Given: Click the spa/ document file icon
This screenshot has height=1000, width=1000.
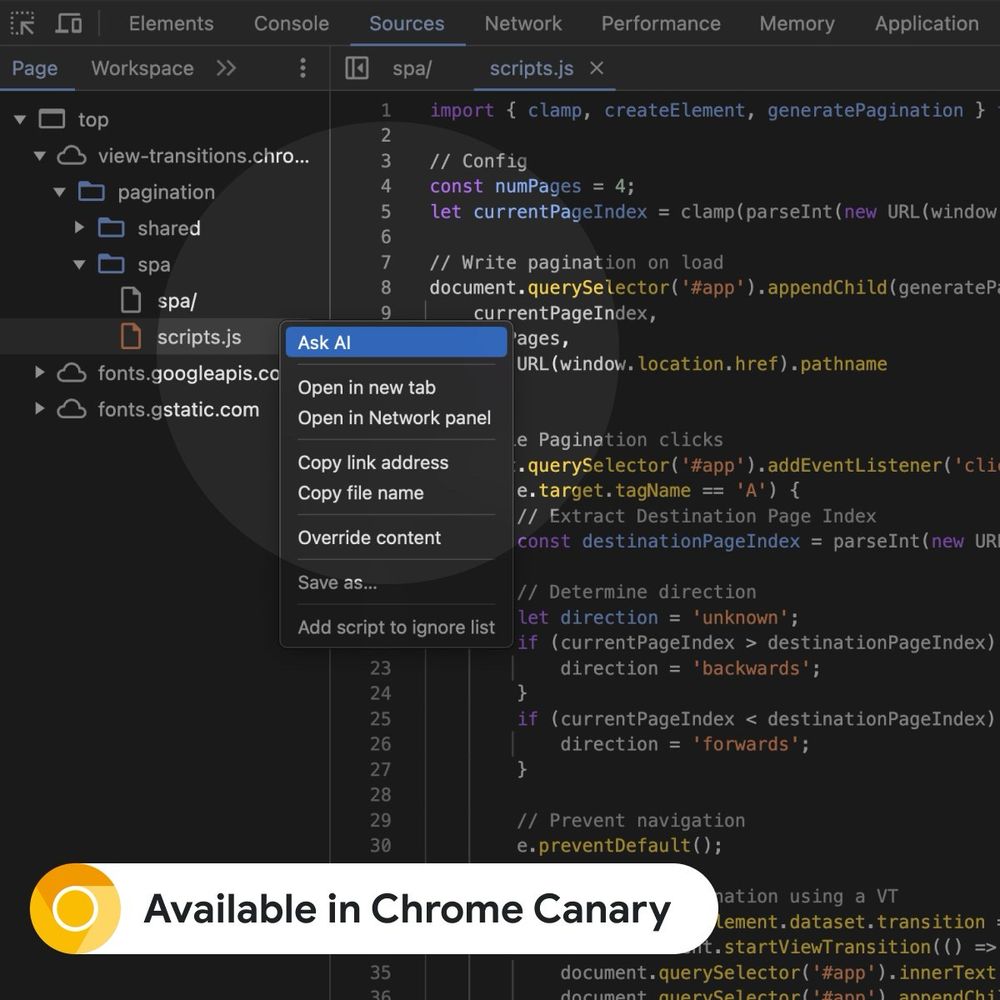Looking at the screenshot, I should [x=131, y=300].
